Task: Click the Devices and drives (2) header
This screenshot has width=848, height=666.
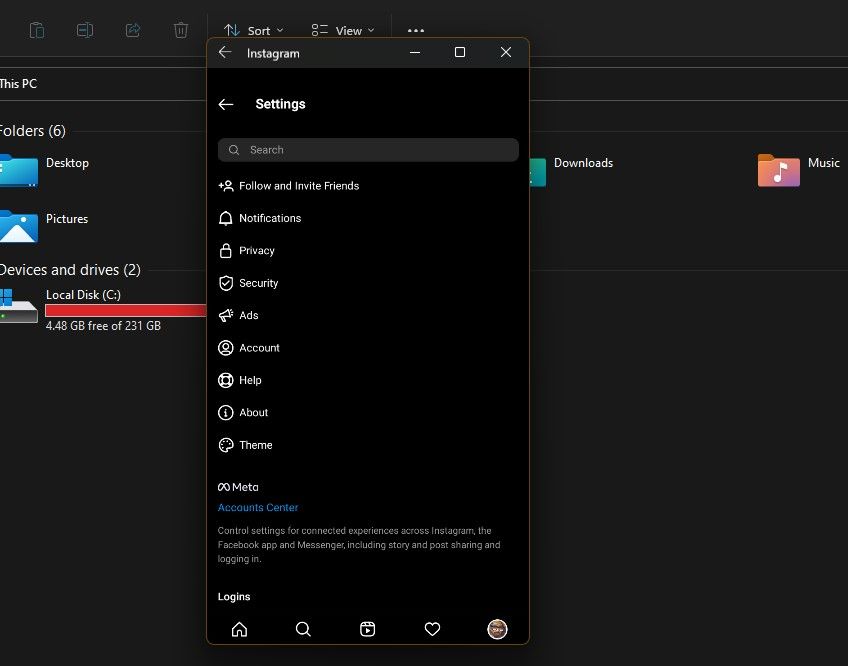Action: [x=70, y=269]
